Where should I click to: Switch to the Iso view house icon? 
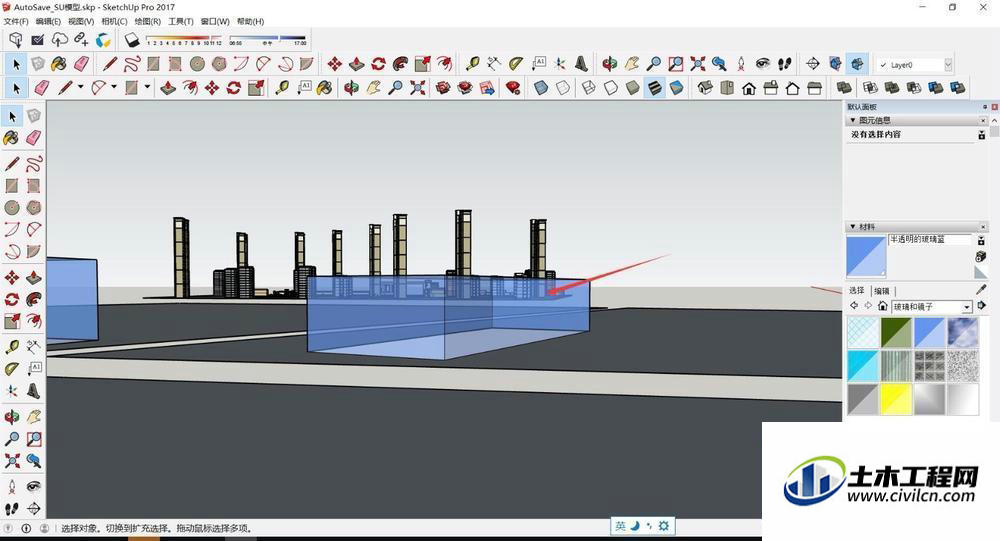705,87
